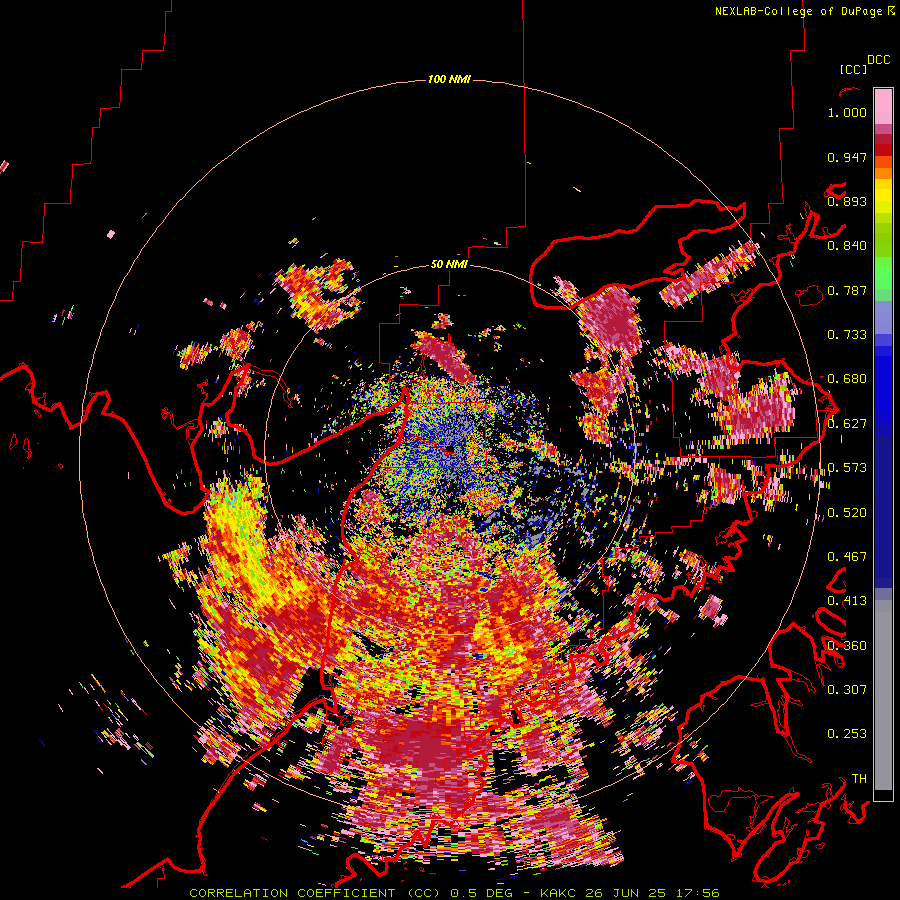Select the 0.840 scale value
Screen dimensions: 900x900
(x=847, y=246)
